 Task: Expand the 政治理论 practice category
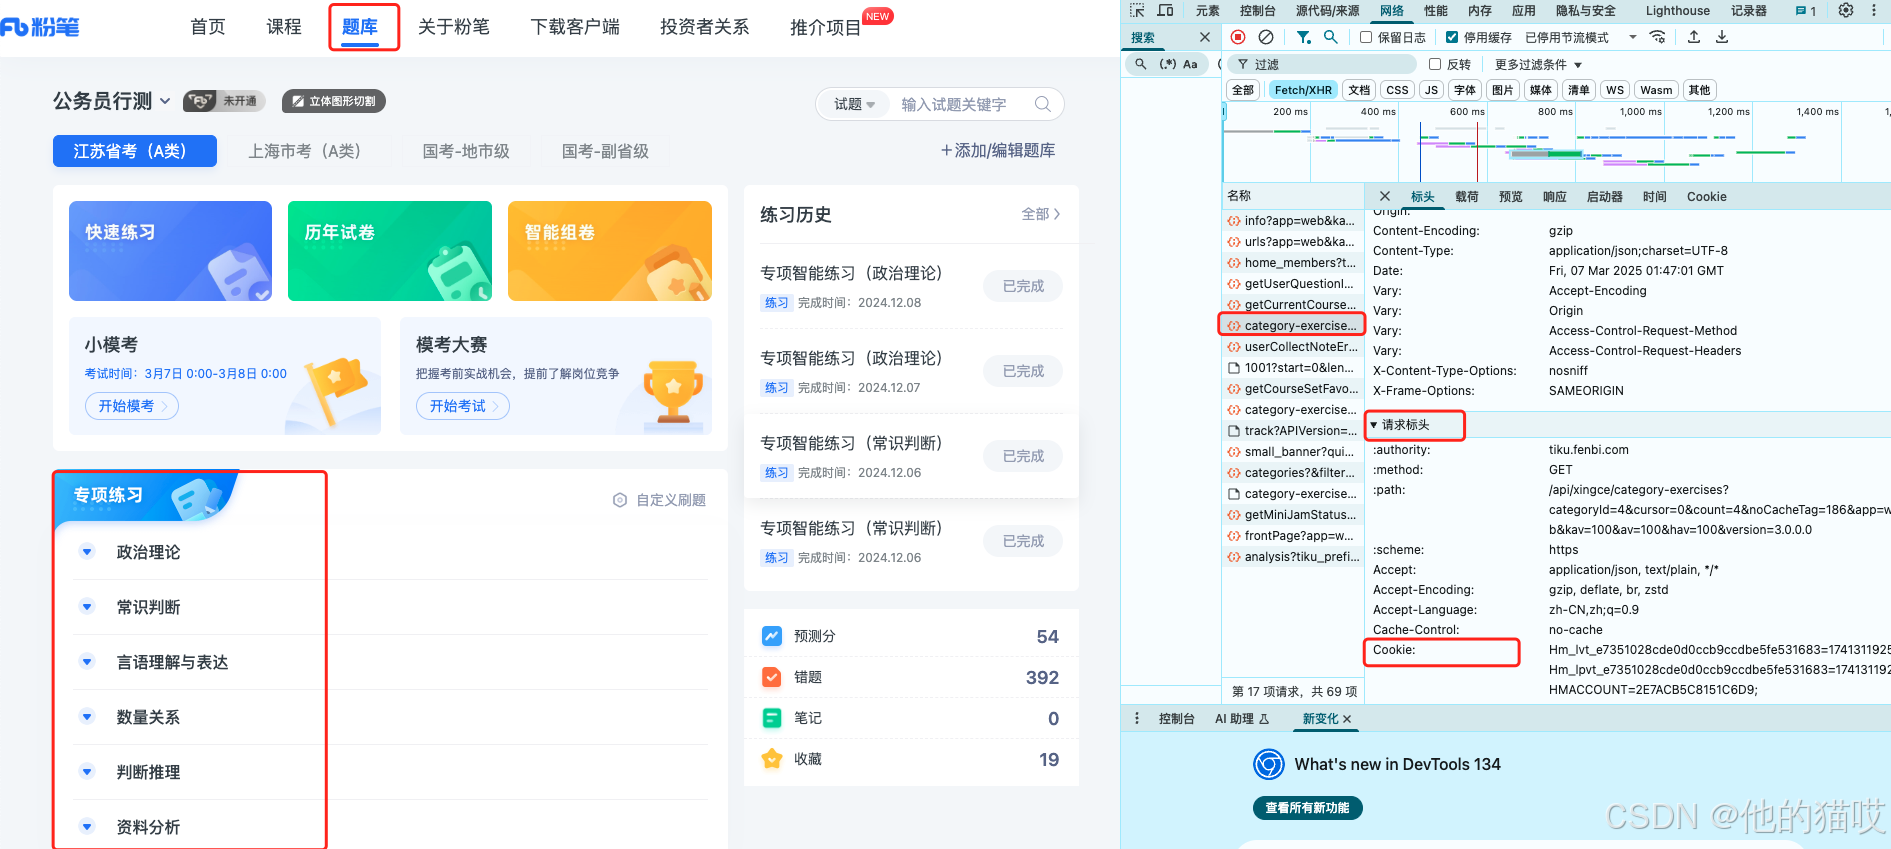point(87,552)
